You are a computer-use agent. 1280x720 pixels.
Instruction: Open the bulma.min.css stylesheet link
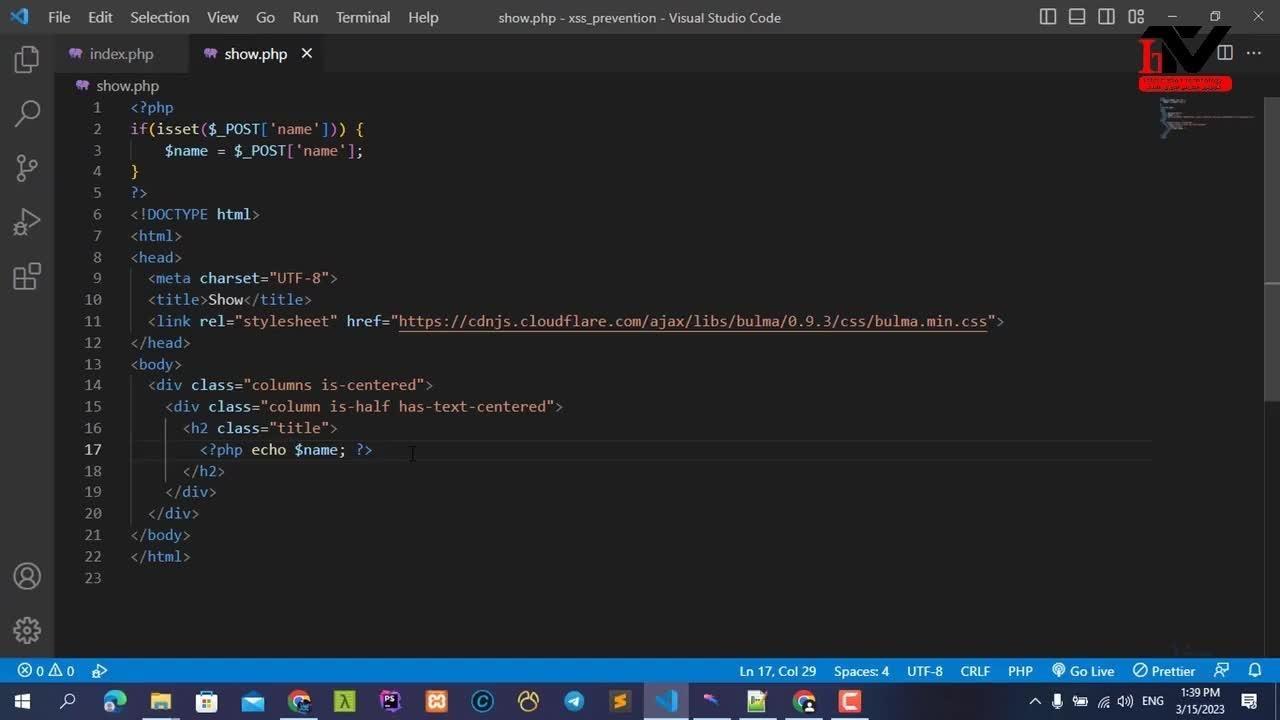(x=692, y=321)
